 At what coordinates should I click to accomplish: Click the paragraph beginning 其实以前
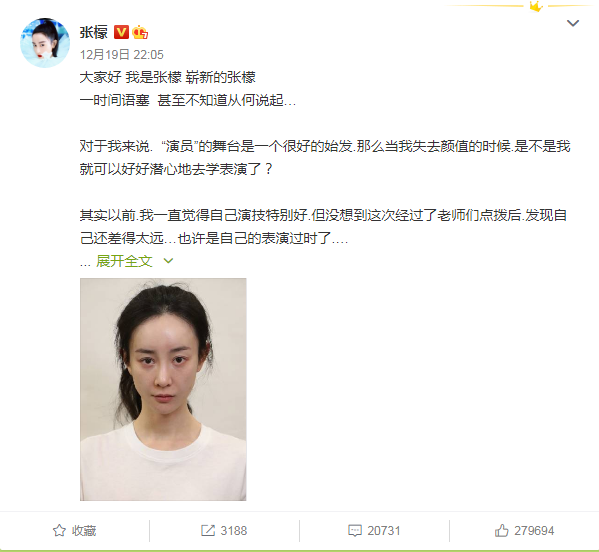tap(323, 227)
